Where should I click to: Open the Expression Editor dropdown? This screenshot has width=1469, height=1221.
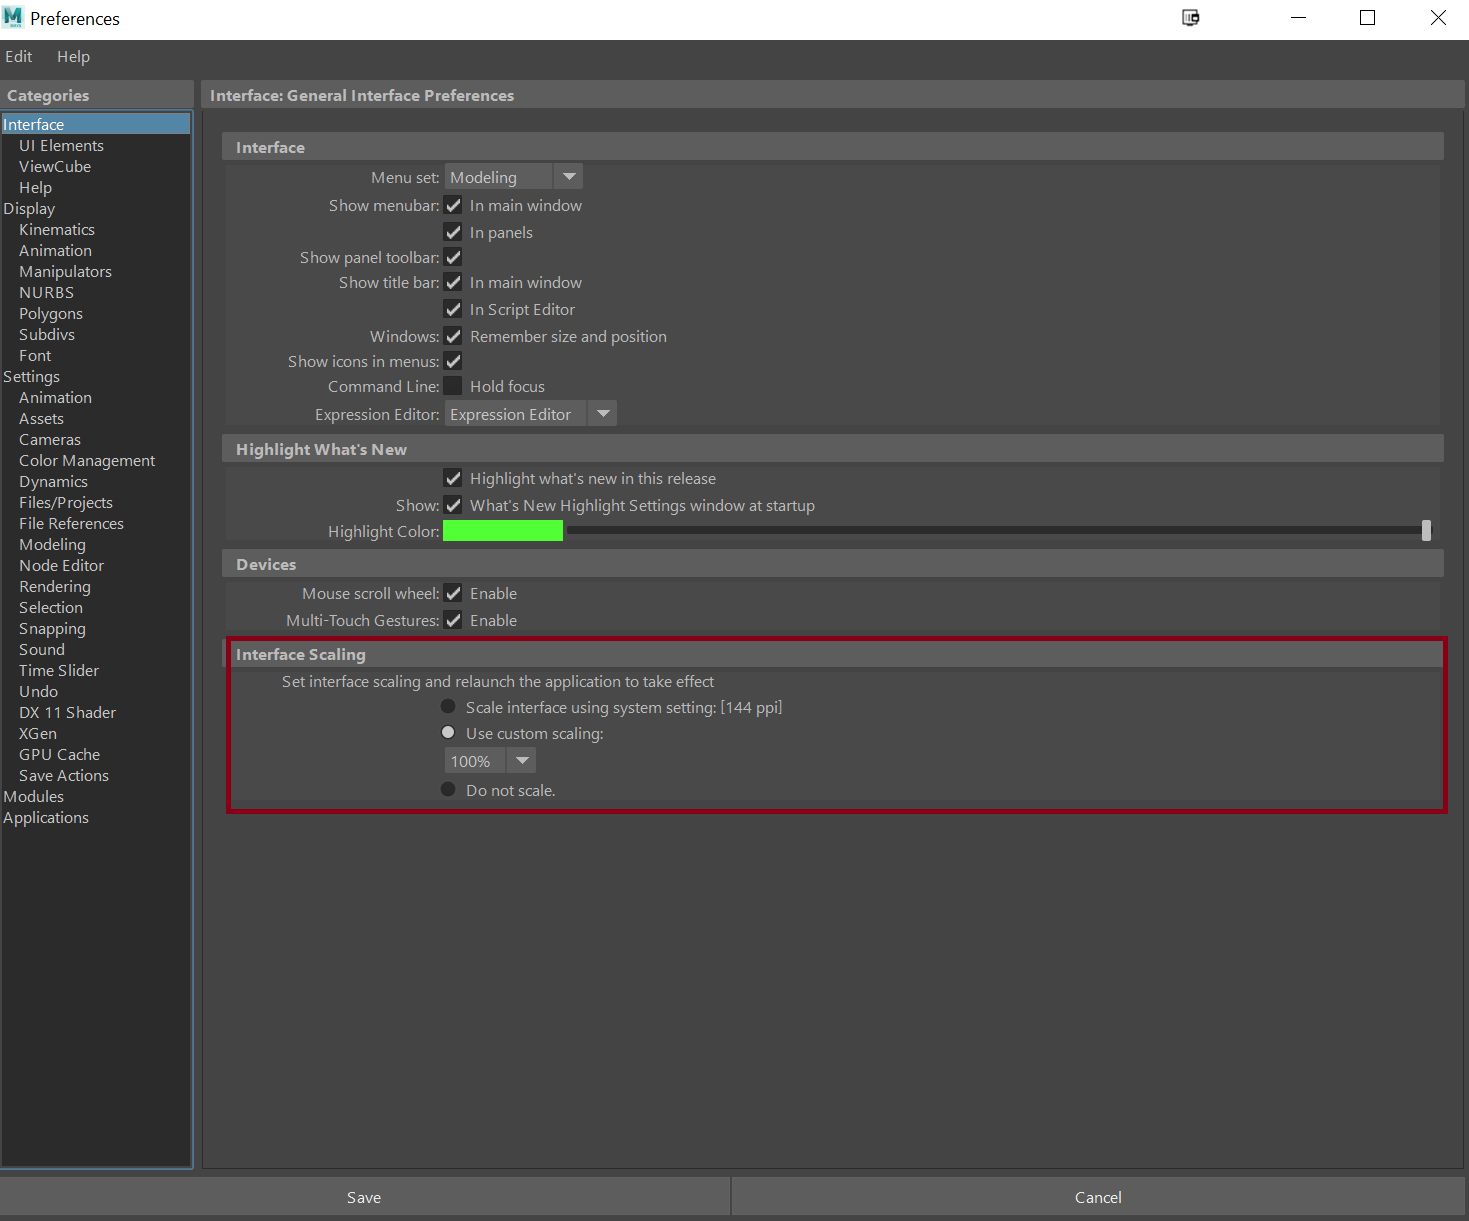[x=602, y=413]
